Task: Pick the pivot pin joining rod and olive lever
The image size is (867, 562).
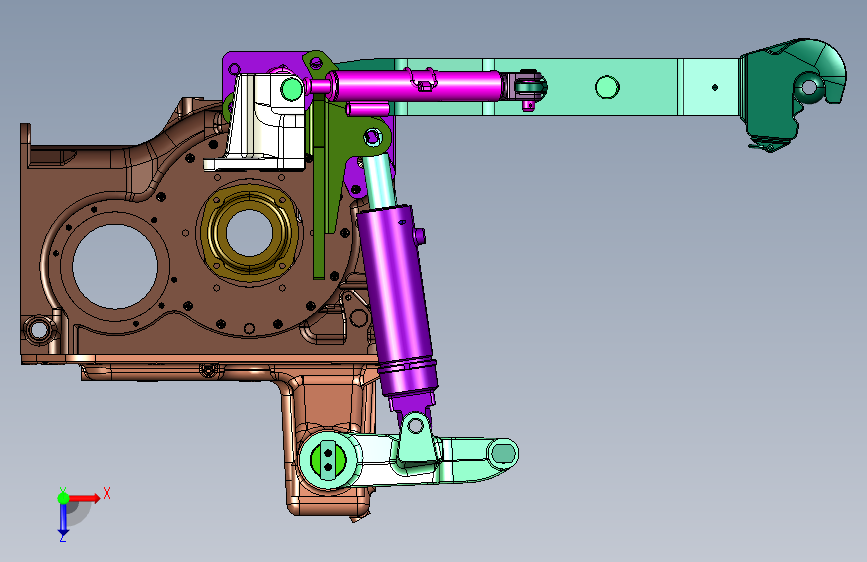Action: click(x=372, y=136)
